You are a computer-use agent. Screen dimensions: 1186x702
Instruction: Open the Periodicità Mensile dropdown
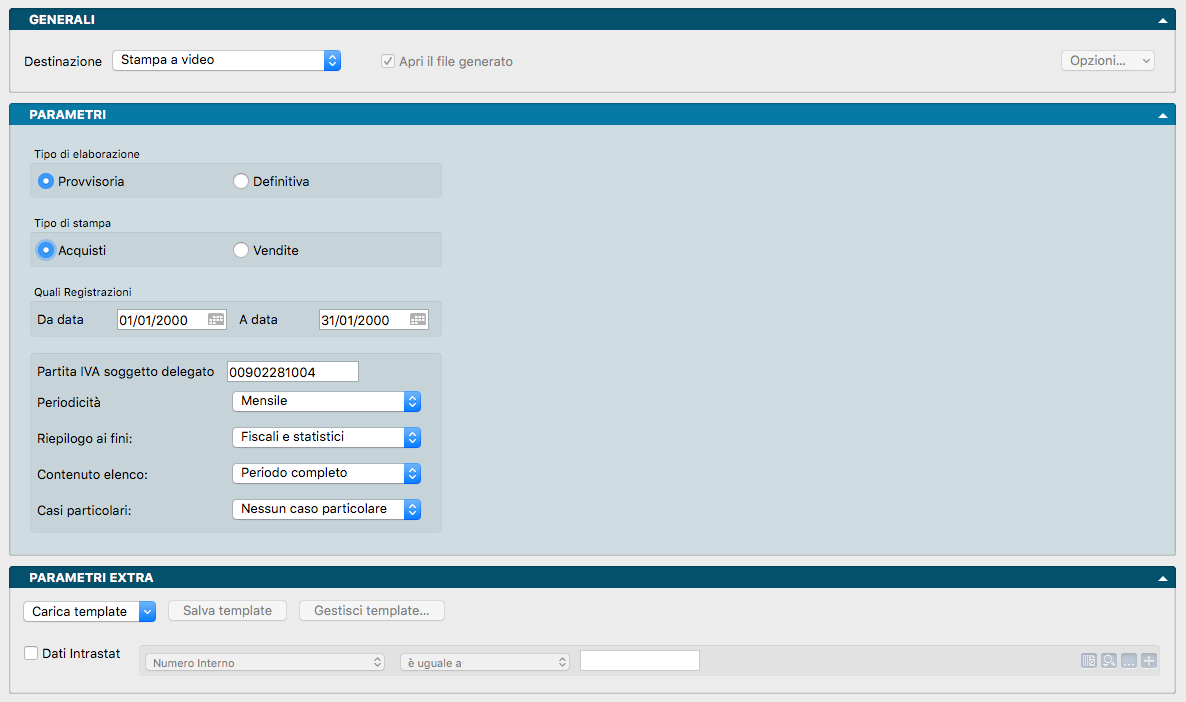pos(326,402)
